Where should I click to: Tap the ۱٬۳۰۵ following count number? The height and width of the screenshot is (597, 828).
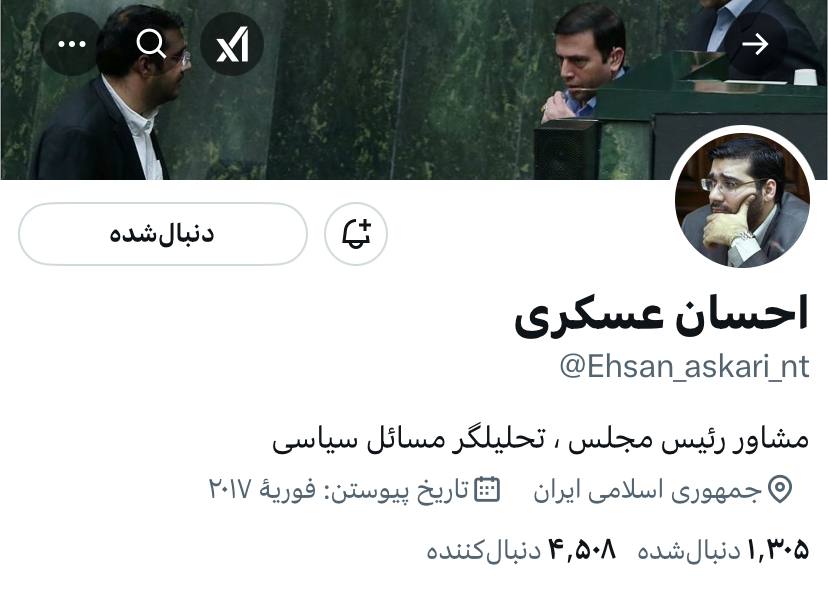coord(778,550)
